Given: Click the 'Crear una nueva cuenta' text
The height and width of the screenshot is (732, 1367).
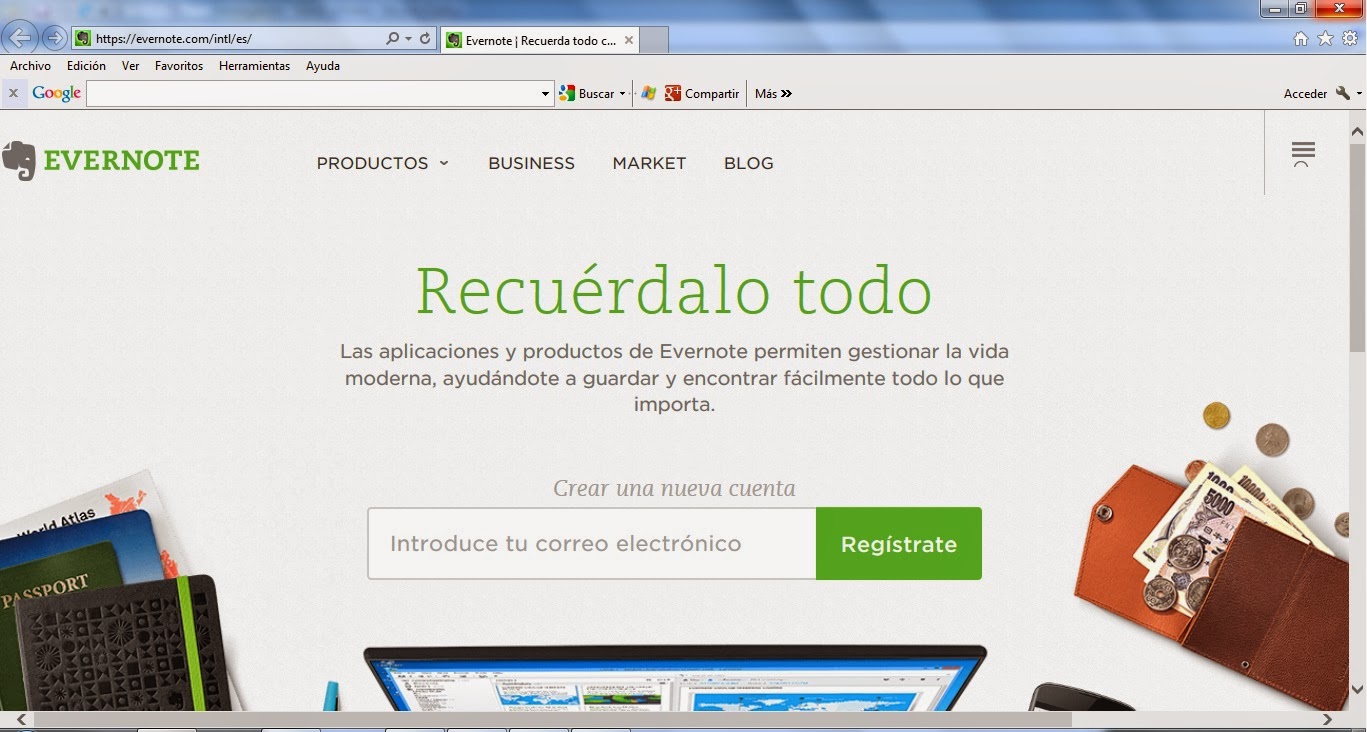Looking at the screenshot, I should click(674, 488).
